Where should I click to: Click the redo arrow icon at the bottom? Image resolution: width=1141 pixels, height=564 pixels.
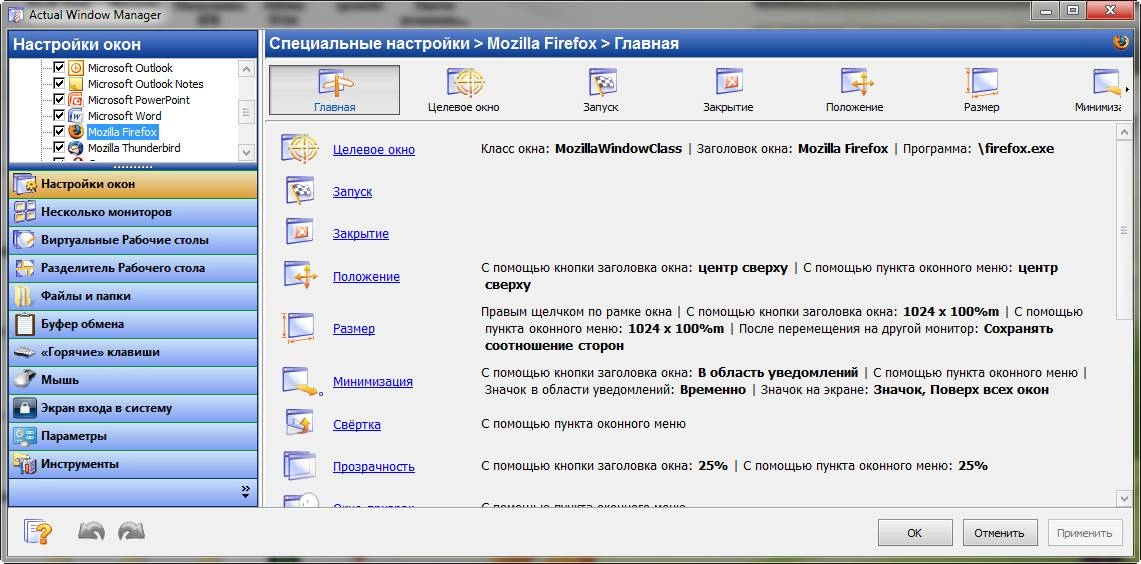pyautogui.click(x=131, y=531)
